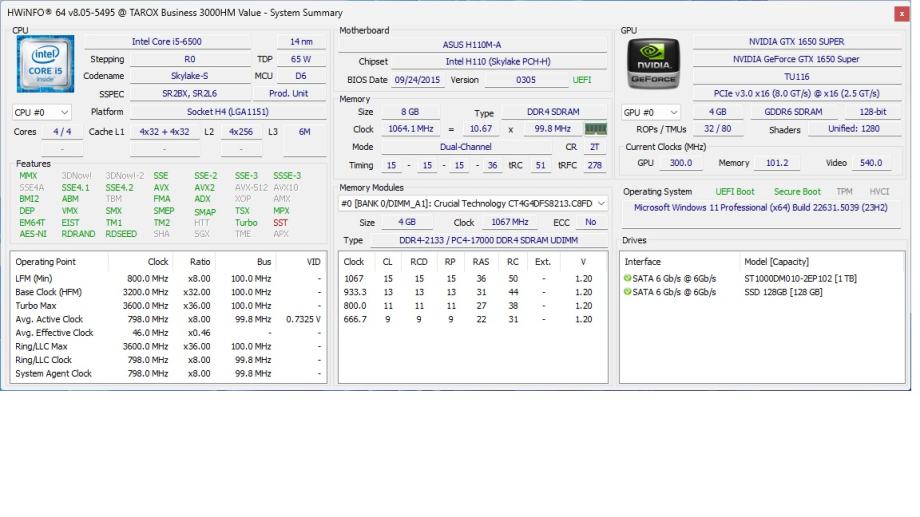This screenshot has width=920, height=517.
Task: Click the Turbo feature flag
Action: point(246,222)
